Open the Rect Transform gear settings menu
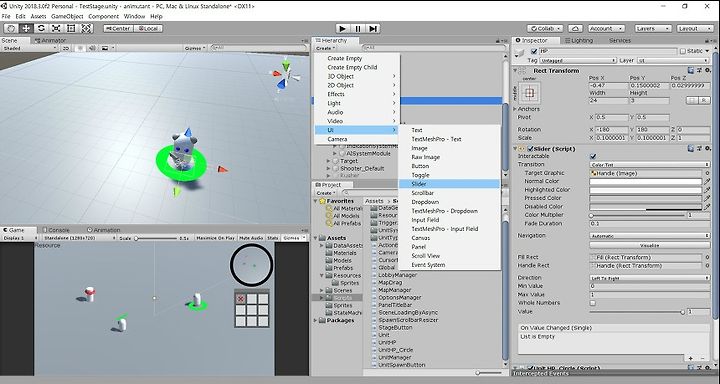720x384 pixels. (708, 71)
